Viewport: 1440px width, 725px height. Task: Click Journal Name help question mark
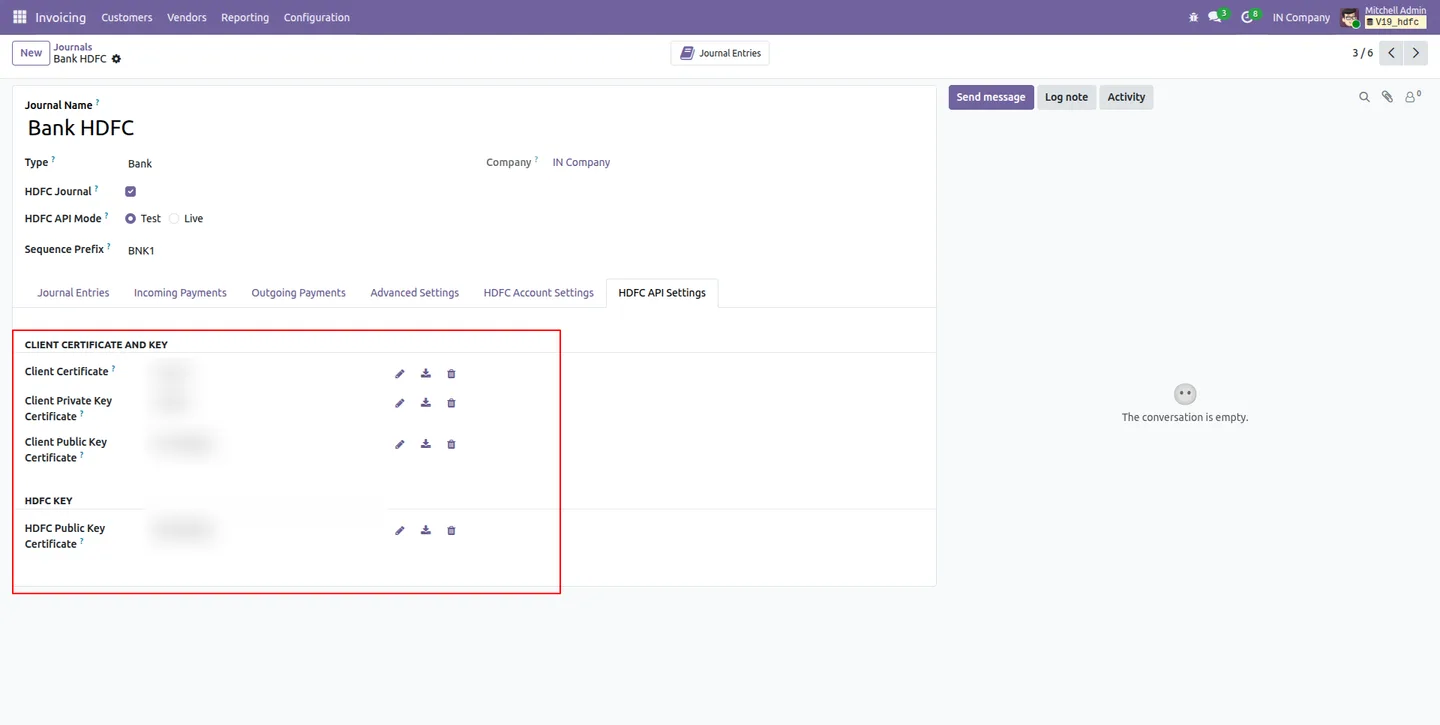click(97, 102)
